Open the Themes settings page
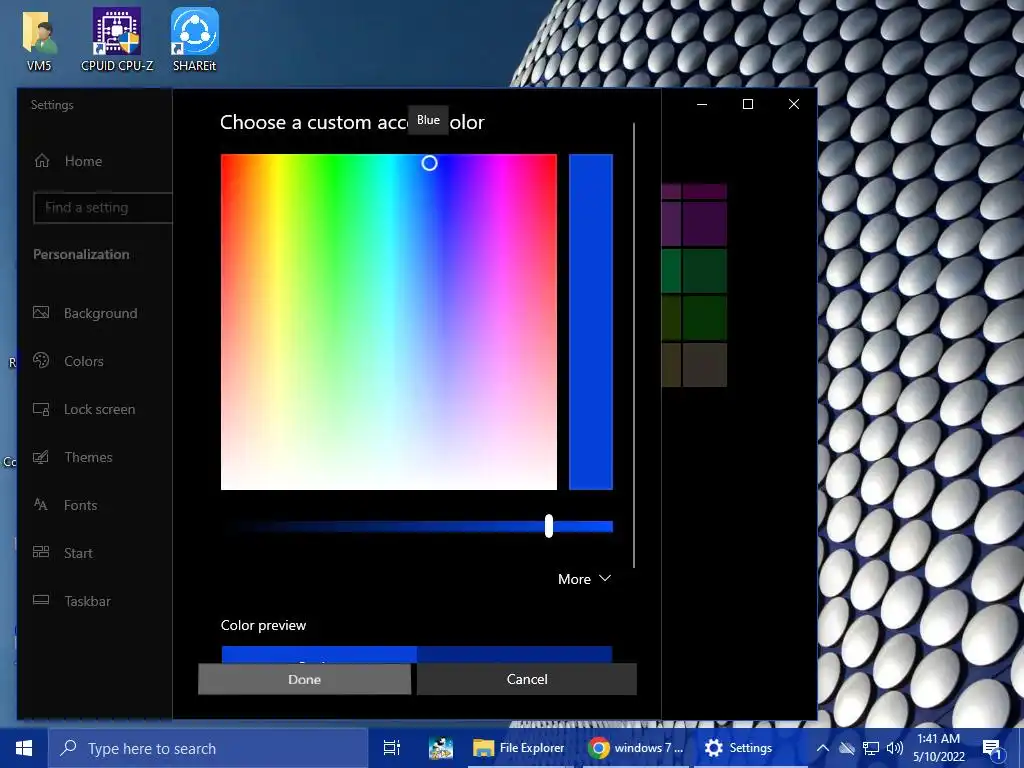Image resolution: width=1024 pixels, height=768 pixels. (88, 457)
